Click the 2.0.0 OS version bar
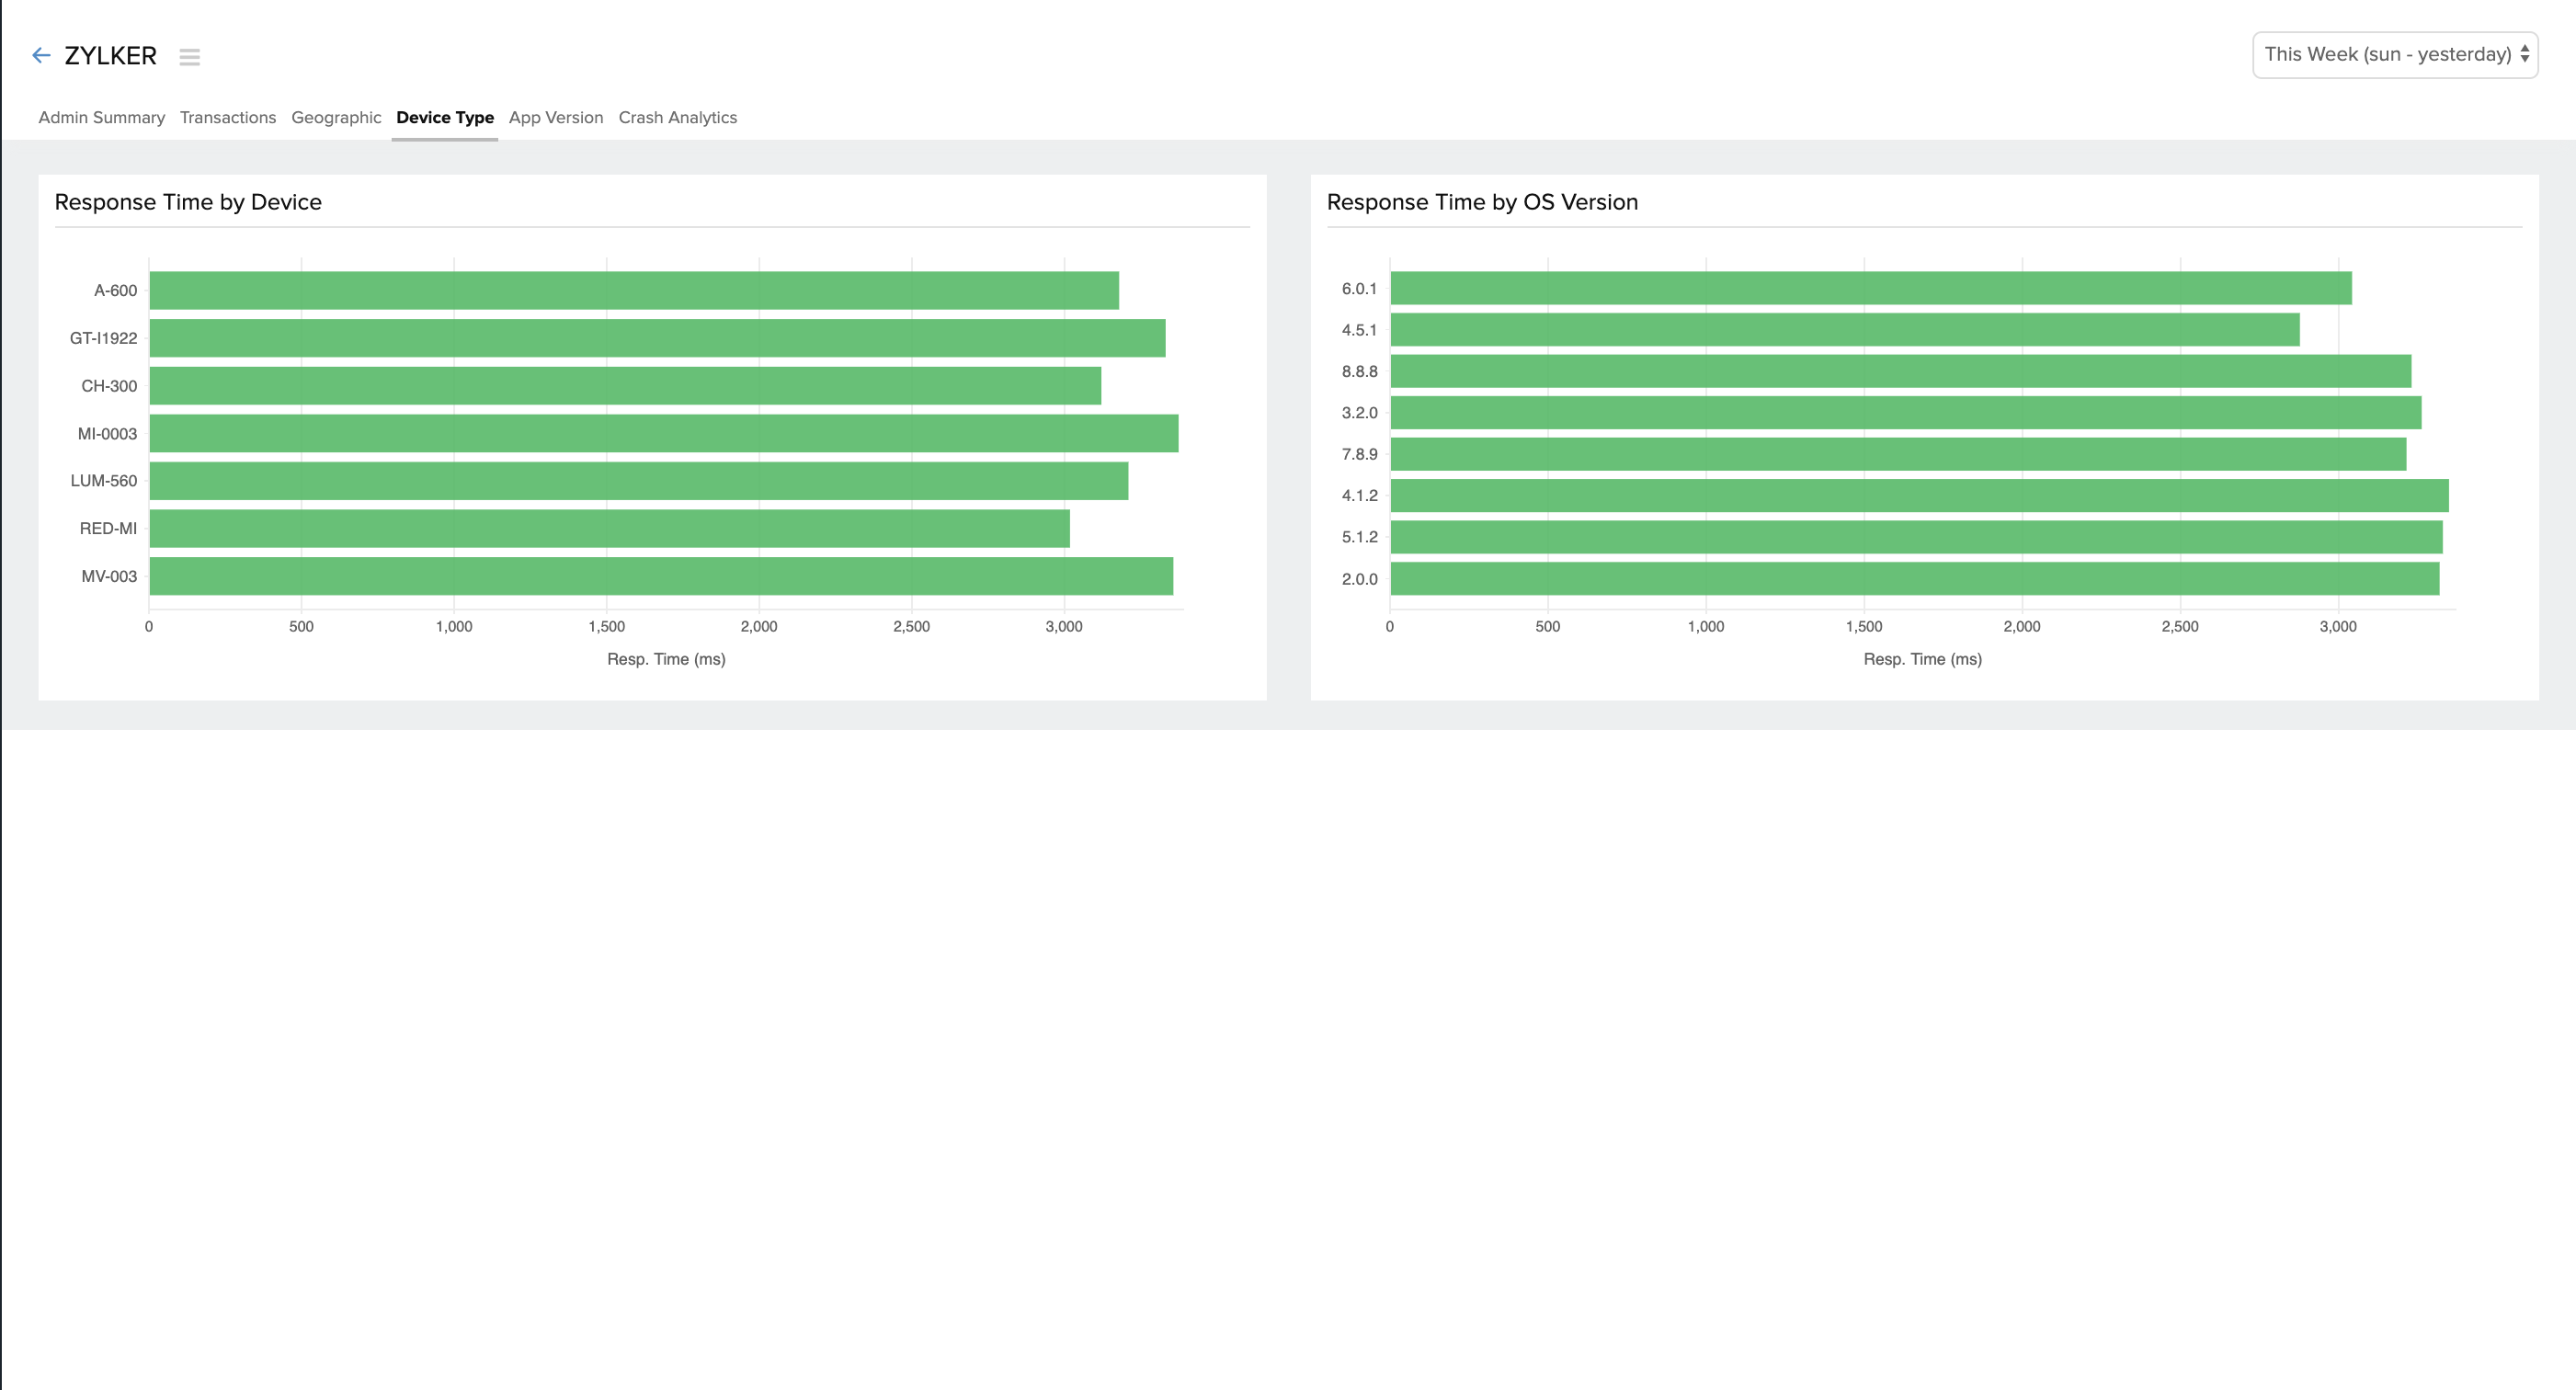The height and width of the screenshot is (1390, 2576). pyautogui.click(x=1914, y=578)
